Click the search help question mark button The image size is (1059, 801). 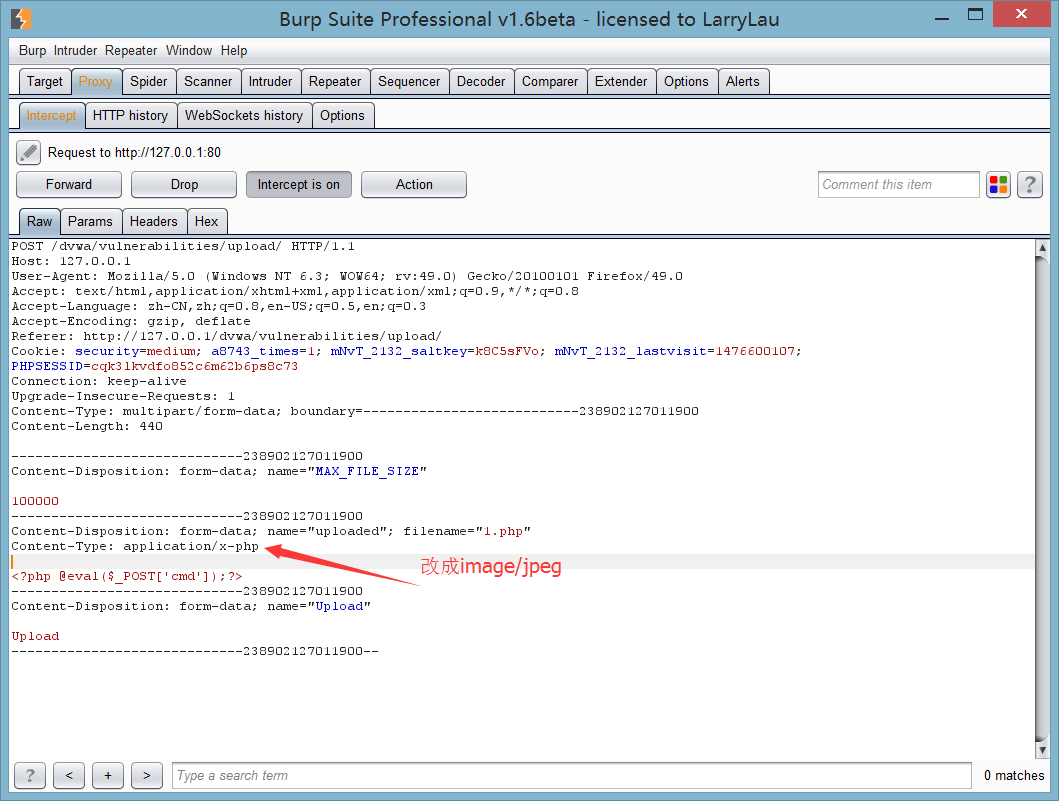pyautogui.click(x=30, y=775)
